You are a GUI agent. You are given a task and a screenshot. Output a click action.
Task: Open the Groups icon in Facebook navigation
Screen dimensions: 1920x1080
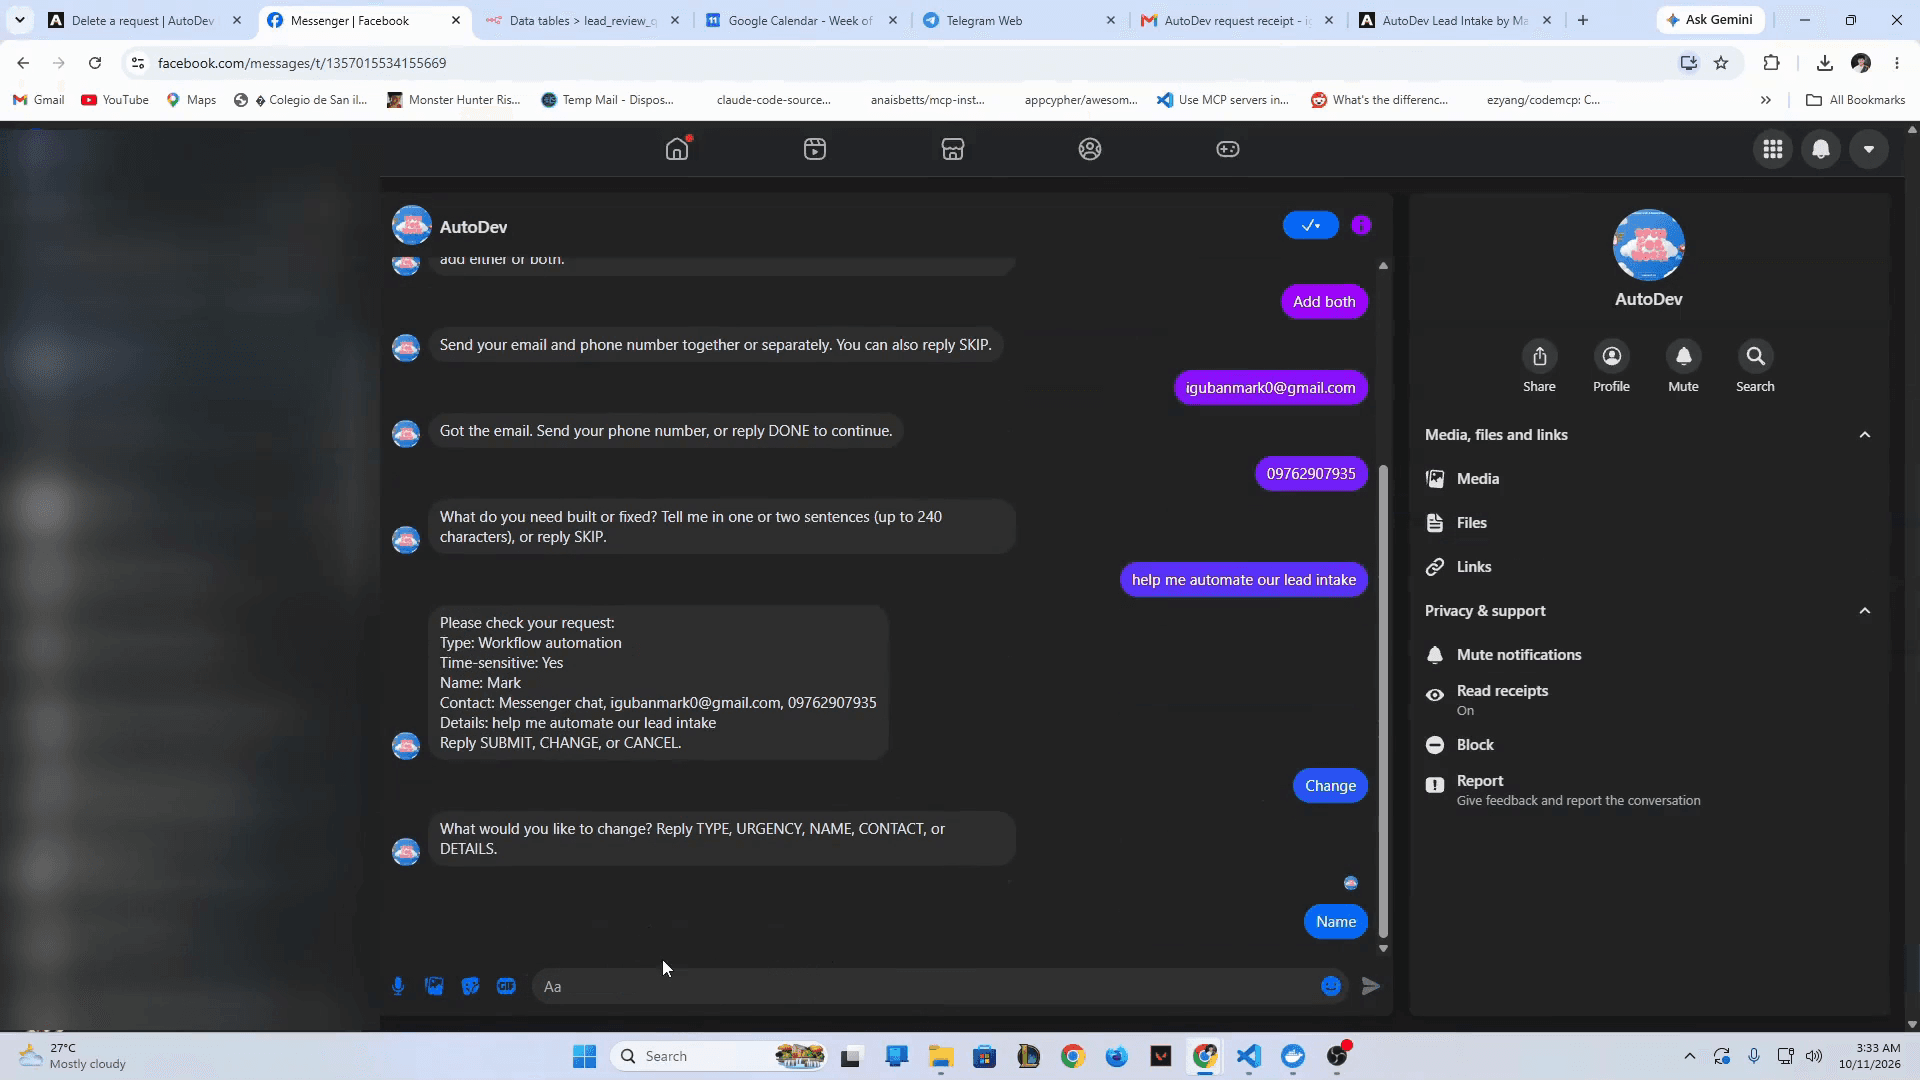pyautogui.click(x=1090, y=149)
